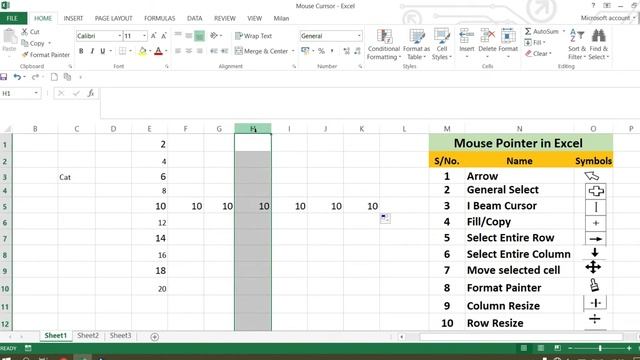Switch to Sheet2 tab
The width and height of the screenshot is (640, 360).
pos(88,336)
